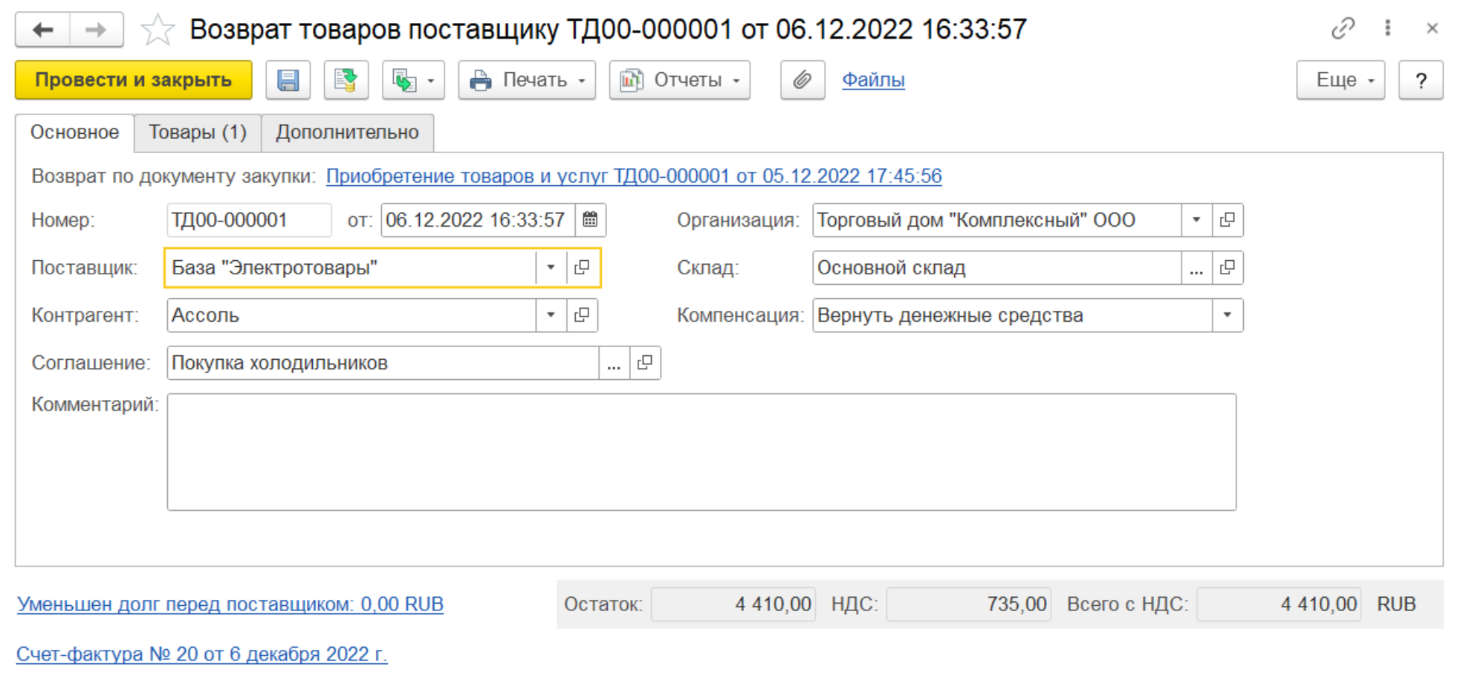This screenshot has height=684, width=1472.
Task: Expand the Поставщик dropdown list
Action: click(550, 268)
